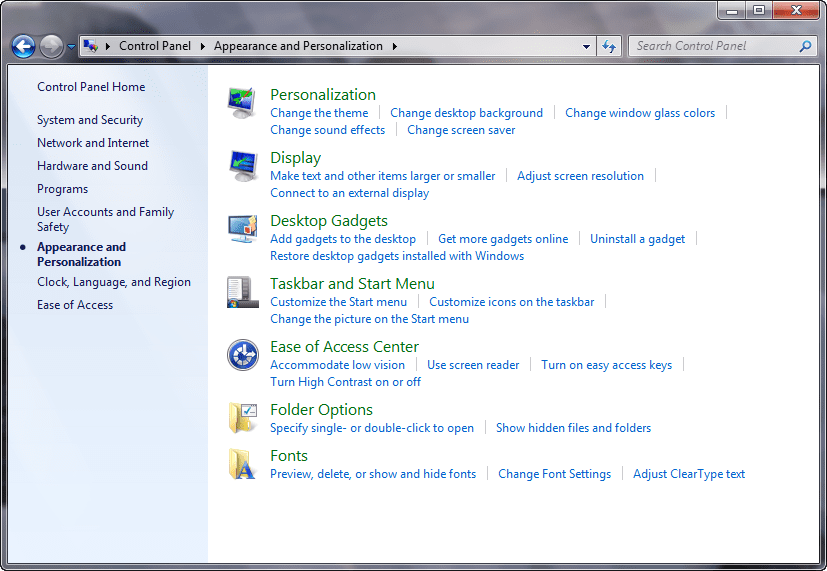Click Change desktop background link
This screenshot has height=571, width=827.
click(466, 113)
